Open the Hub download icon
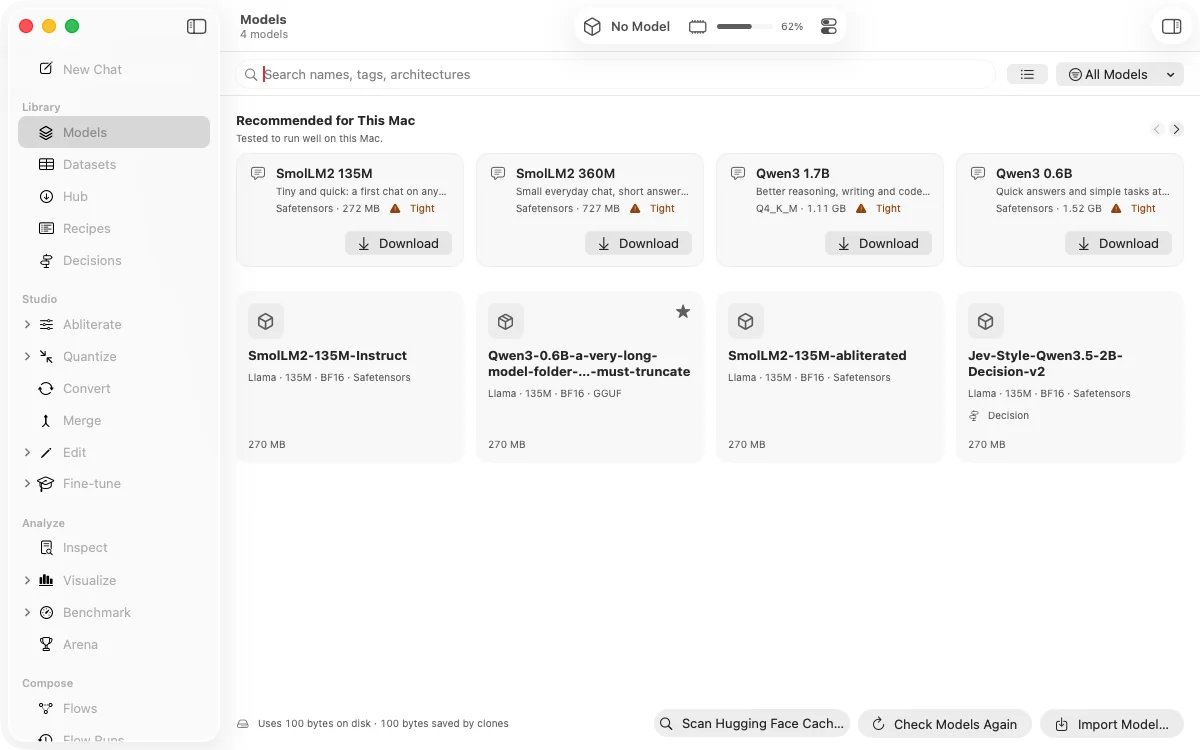 pos(46,197)
